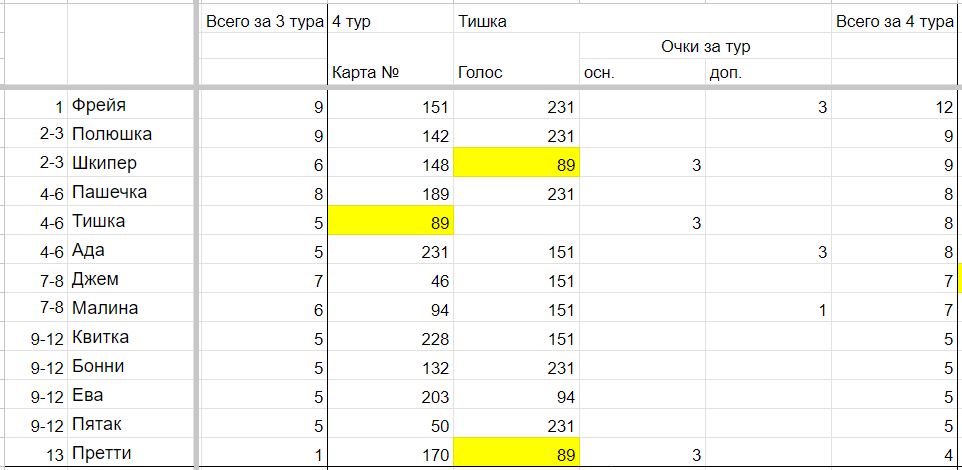Screen dimensions: 962x470
Task: Select the yellow Голос cell in Шкипер row
Action: 517,163
